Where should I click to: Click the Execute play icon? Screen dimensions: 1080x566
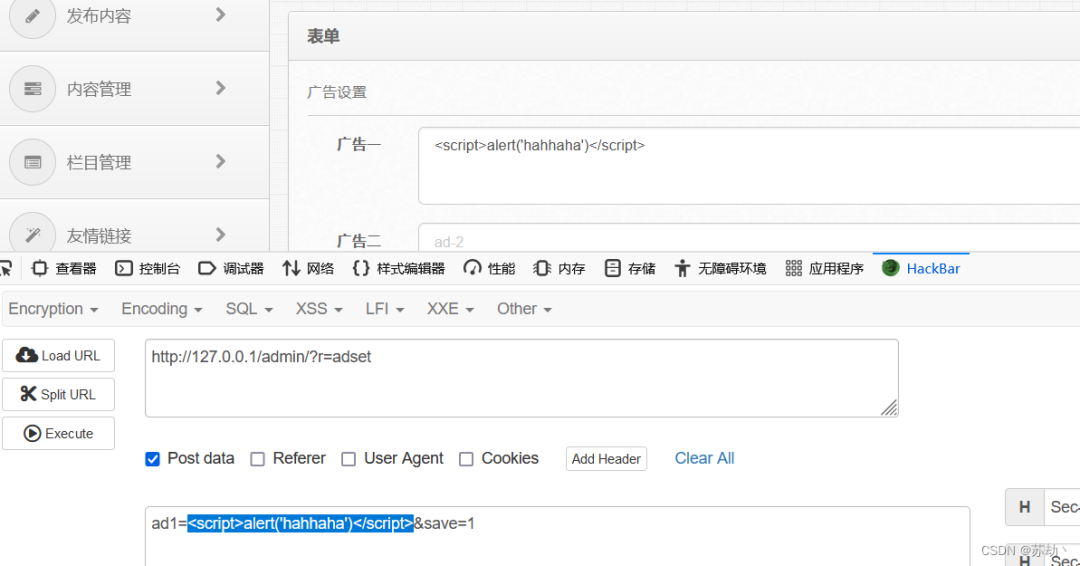32,433
